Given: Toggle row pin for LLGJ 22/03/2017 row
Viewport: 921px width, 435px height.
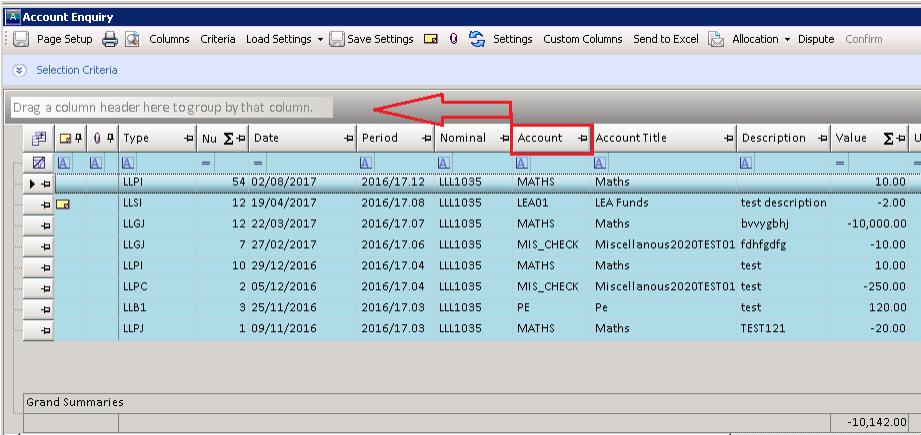Looking at the screenshot, I should click(x=45, y=225).
